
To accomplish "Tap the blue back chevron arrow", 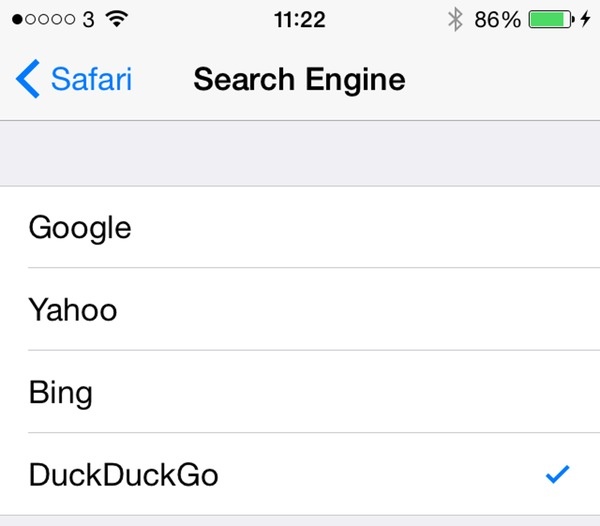I will click(x=28, y=79).
